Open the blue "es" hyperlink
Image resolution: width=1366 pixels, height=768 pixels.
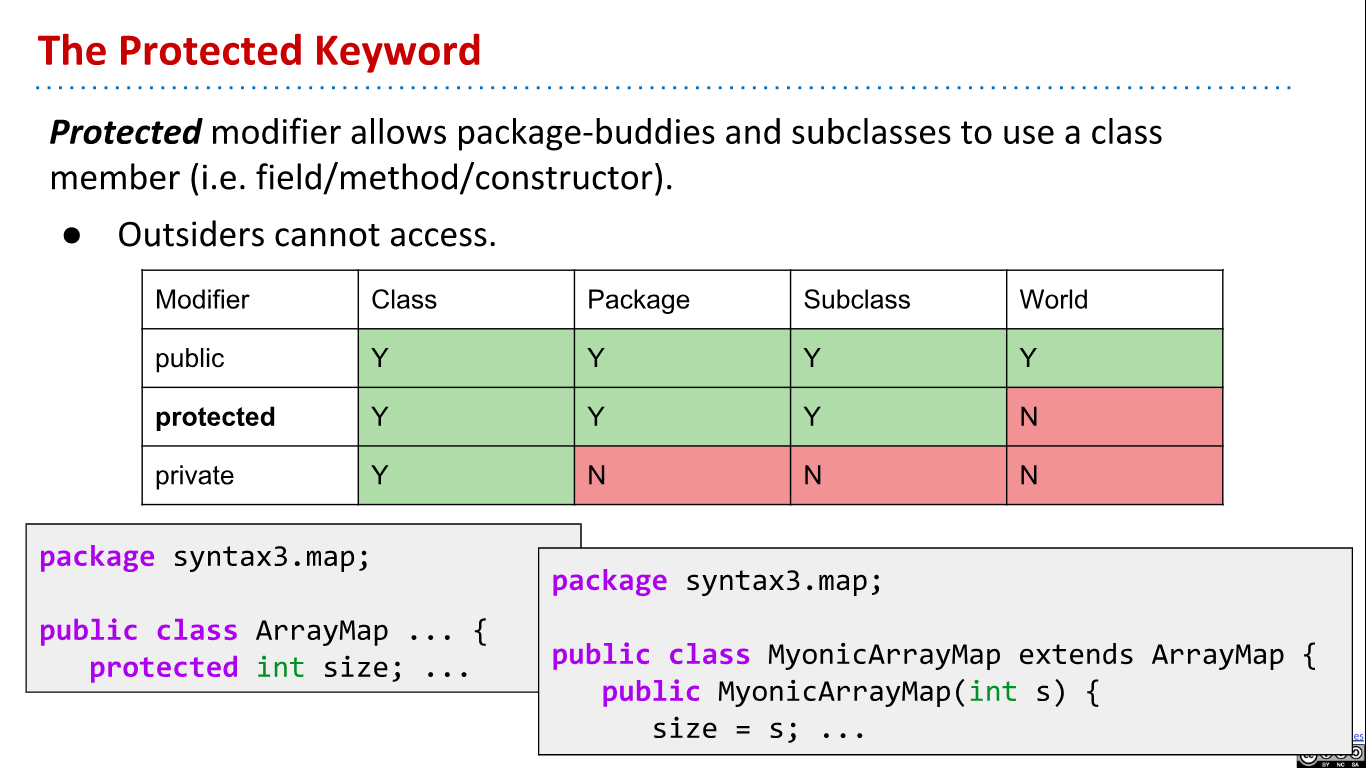pos(1358,737)
